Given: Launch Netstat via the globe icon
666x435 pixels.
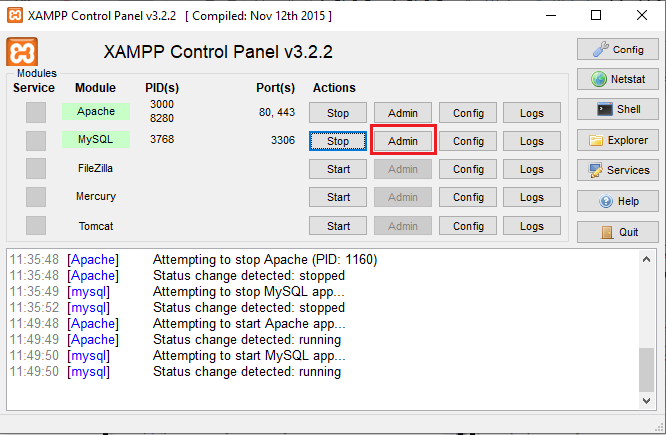Looking at the screenshot, I should (x=618, y=79).
